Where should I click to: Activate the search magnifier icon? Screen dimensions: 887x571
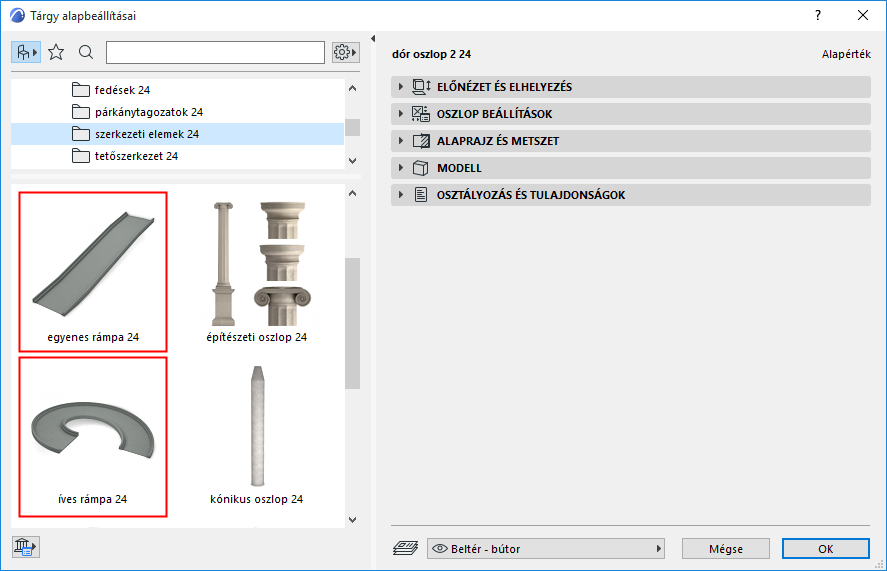click(x=86, y=53)
